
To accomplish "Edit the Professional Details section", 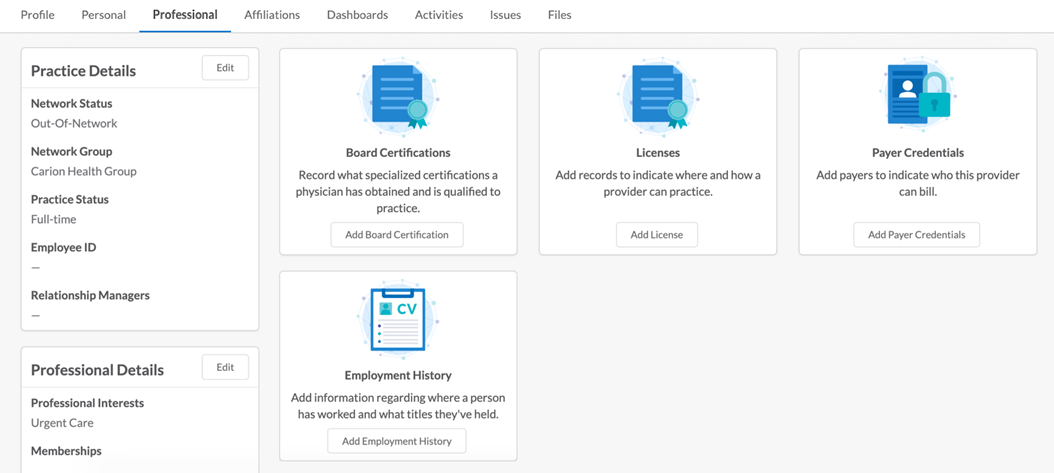I will (225, 368).
